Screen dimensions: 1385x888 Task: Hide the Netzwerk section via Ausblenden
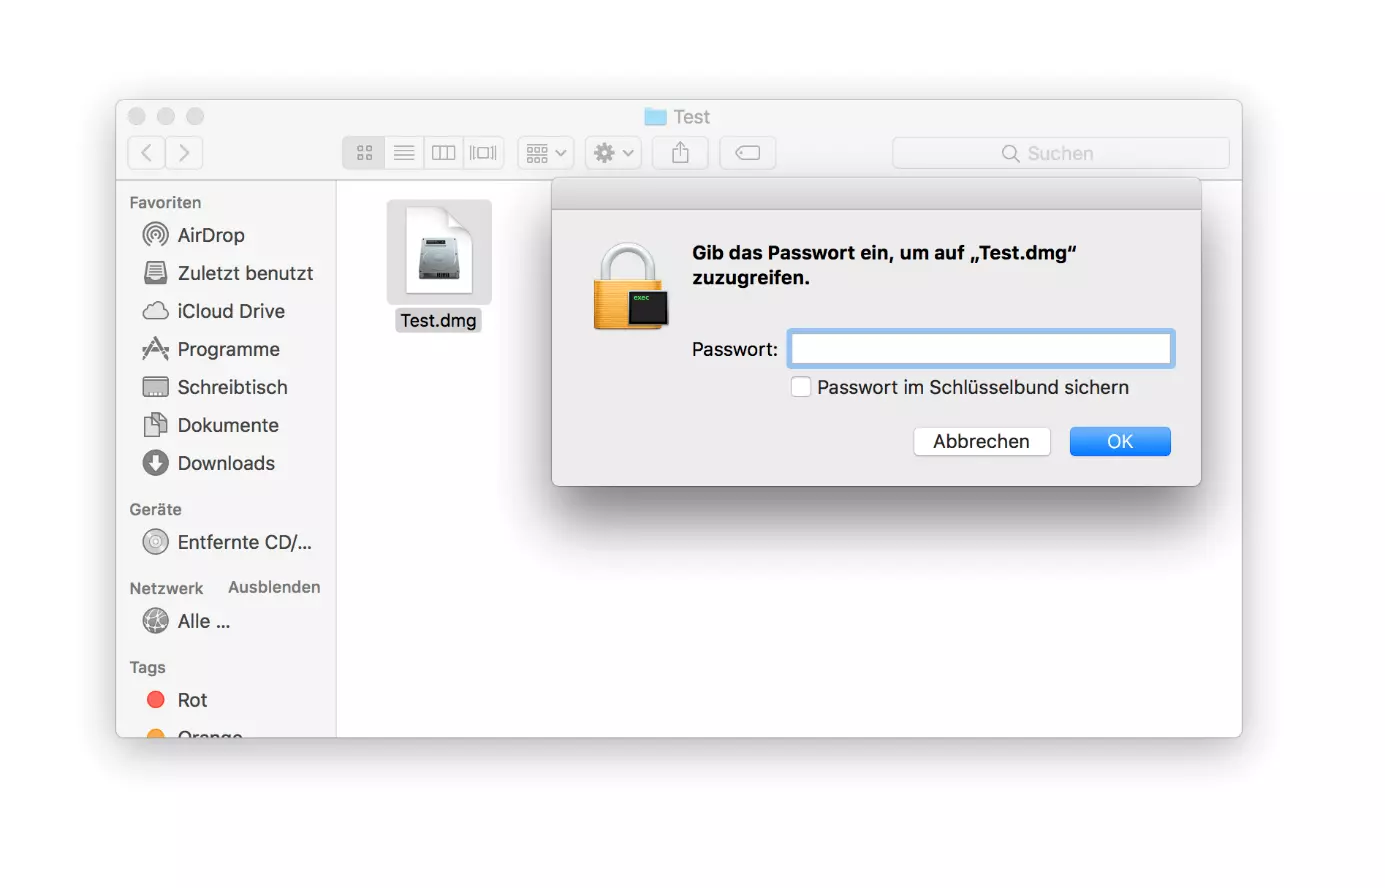coord(274,587)
